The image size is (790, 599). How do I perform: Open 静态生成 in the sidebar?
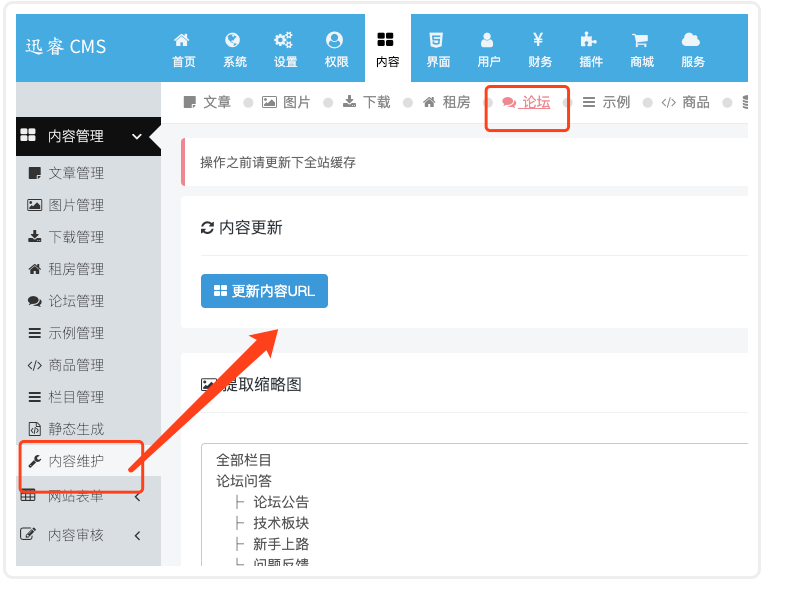(x=76, y=429)
